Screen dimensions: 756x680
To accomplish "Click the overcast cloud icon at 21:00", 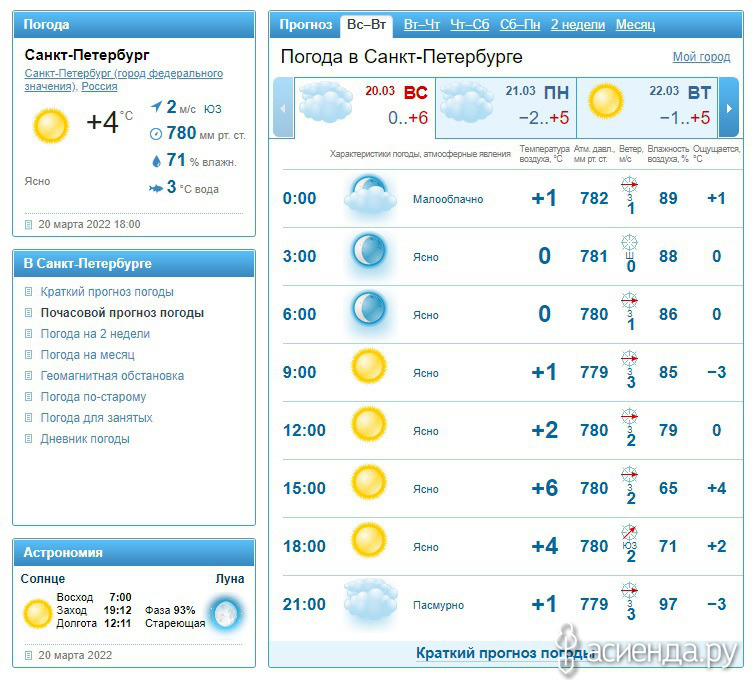I will (370, 601).
